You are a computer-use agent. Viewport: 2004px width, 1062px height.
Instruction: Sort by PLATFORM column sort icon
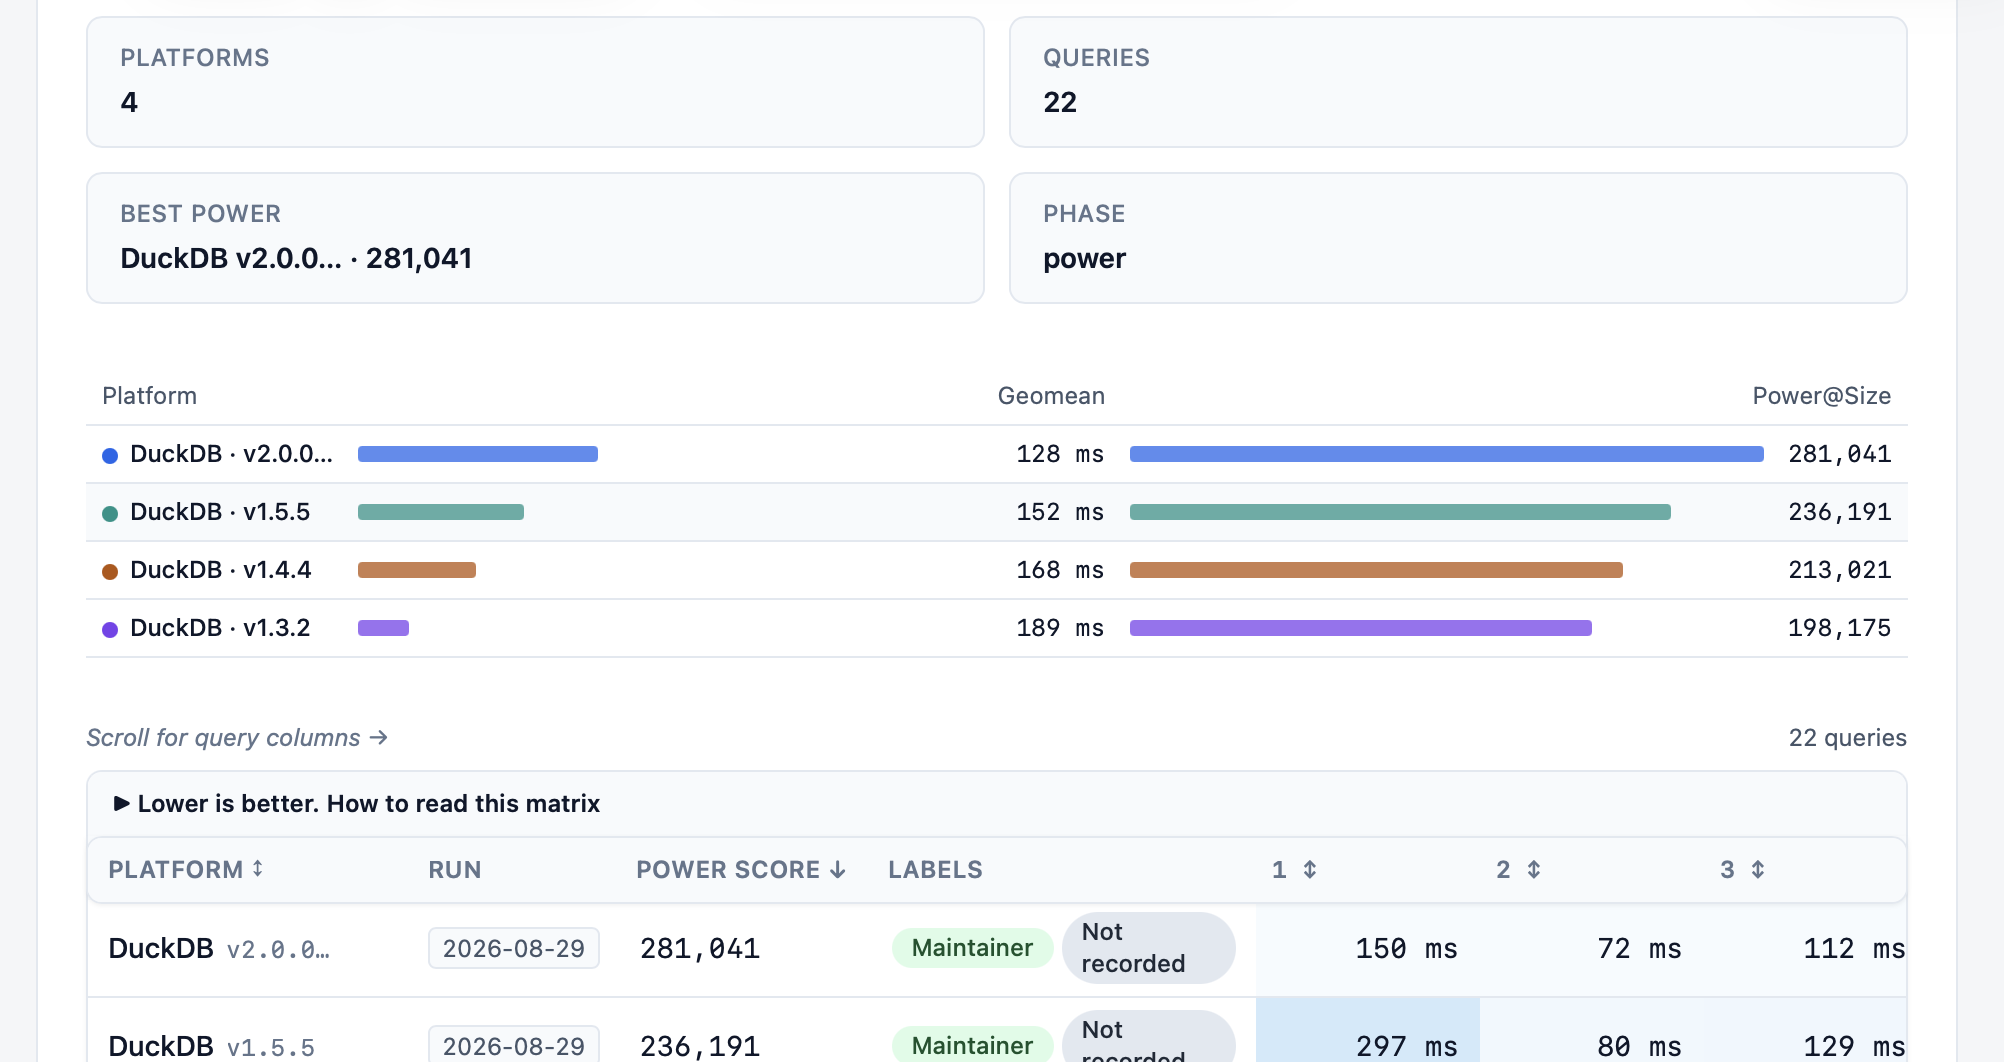click(x=258, y=868)
